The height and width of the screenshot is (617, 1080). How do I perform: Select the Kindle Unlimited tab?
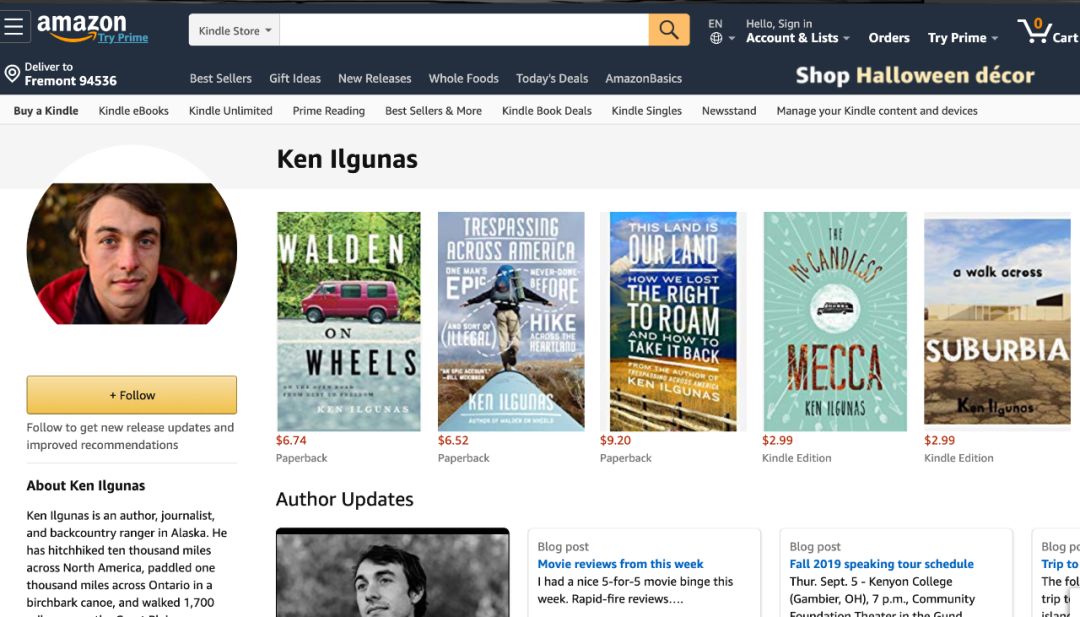[x=231, y=111]
